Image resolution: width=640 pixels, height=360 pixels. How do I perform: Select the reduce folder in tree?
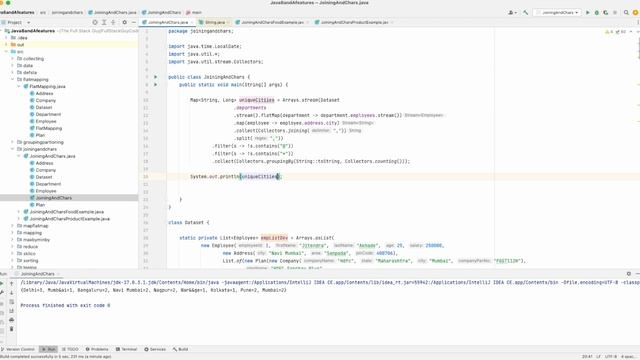pos(30,247)
